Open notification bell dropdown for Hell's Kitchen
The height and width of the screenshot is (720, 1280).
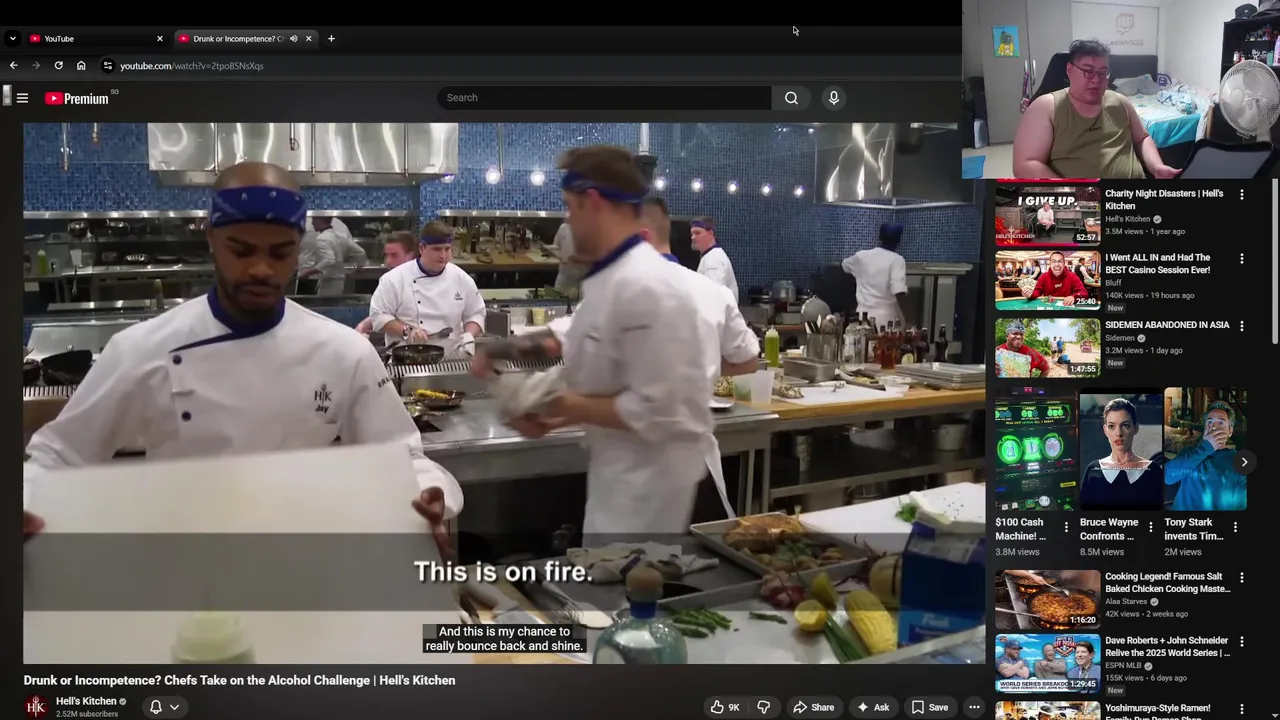164,707
